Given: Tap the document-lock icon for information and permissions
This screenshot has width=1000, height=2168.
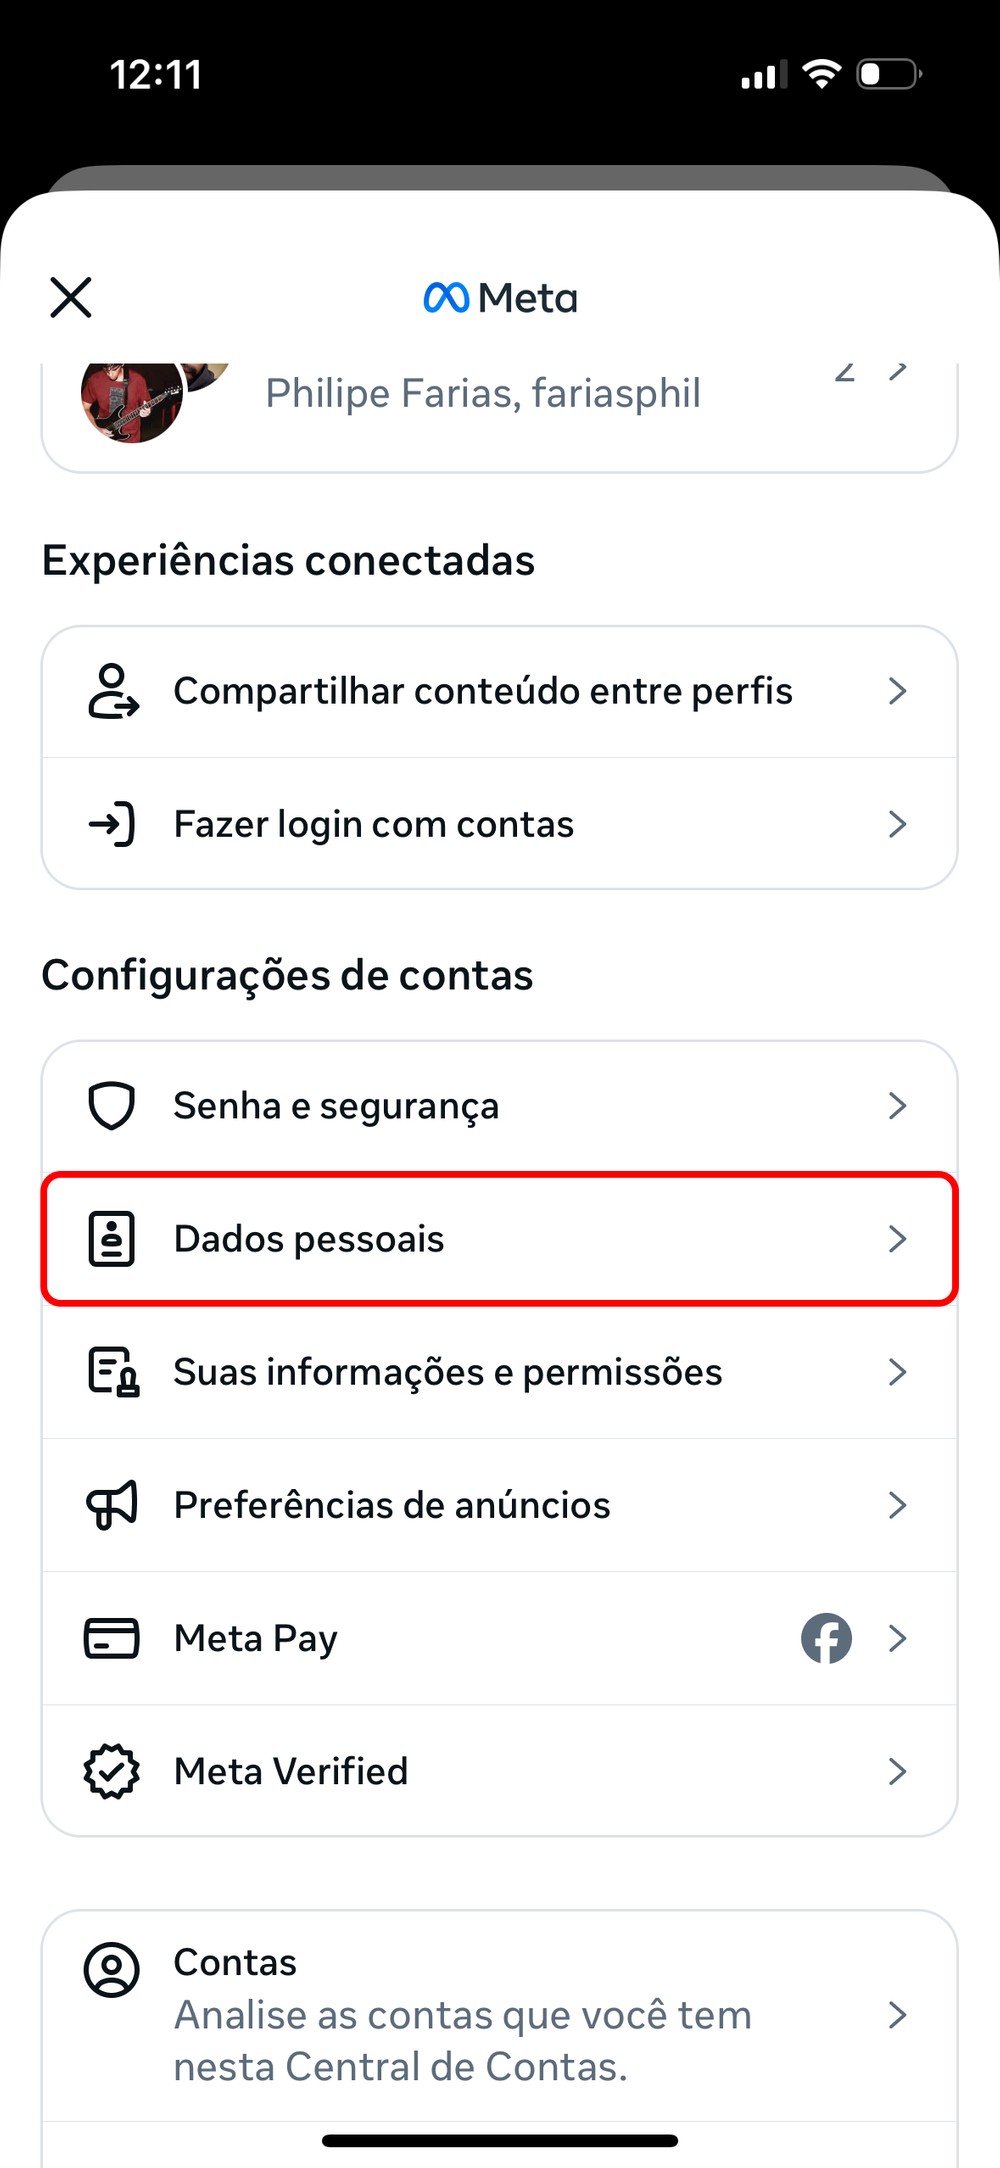Looking at the screenshot, I should (x=113, y=1372).
